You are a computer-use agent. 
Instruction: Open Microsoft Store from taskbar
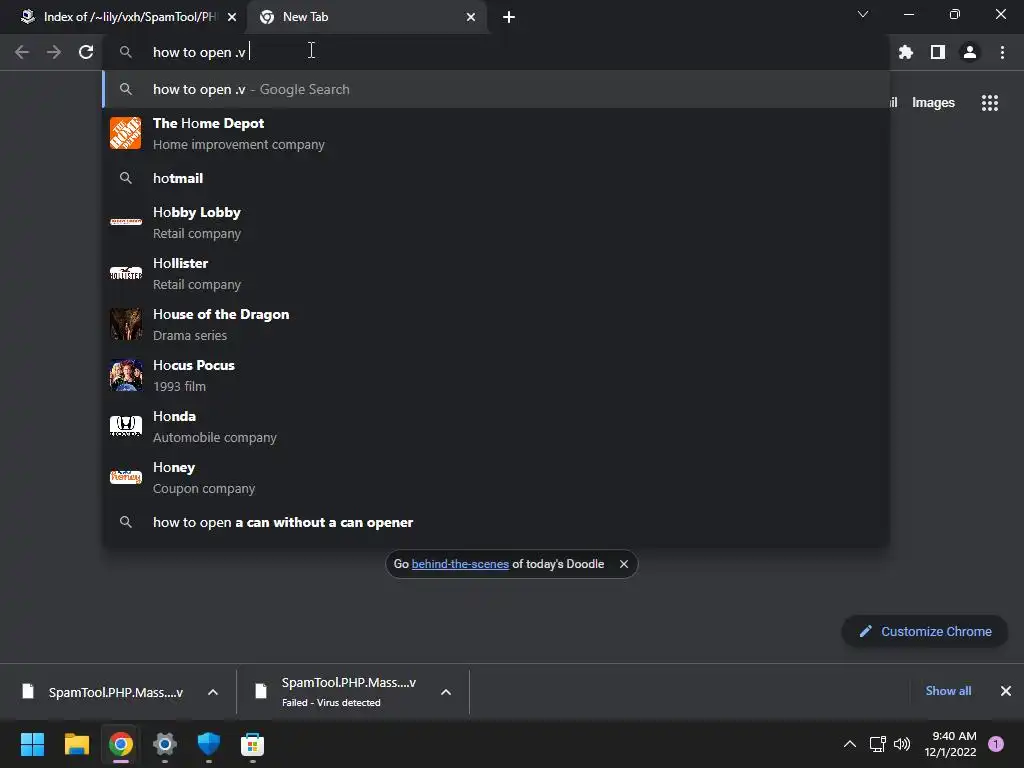pyautogui.click(x=252, y=744)
